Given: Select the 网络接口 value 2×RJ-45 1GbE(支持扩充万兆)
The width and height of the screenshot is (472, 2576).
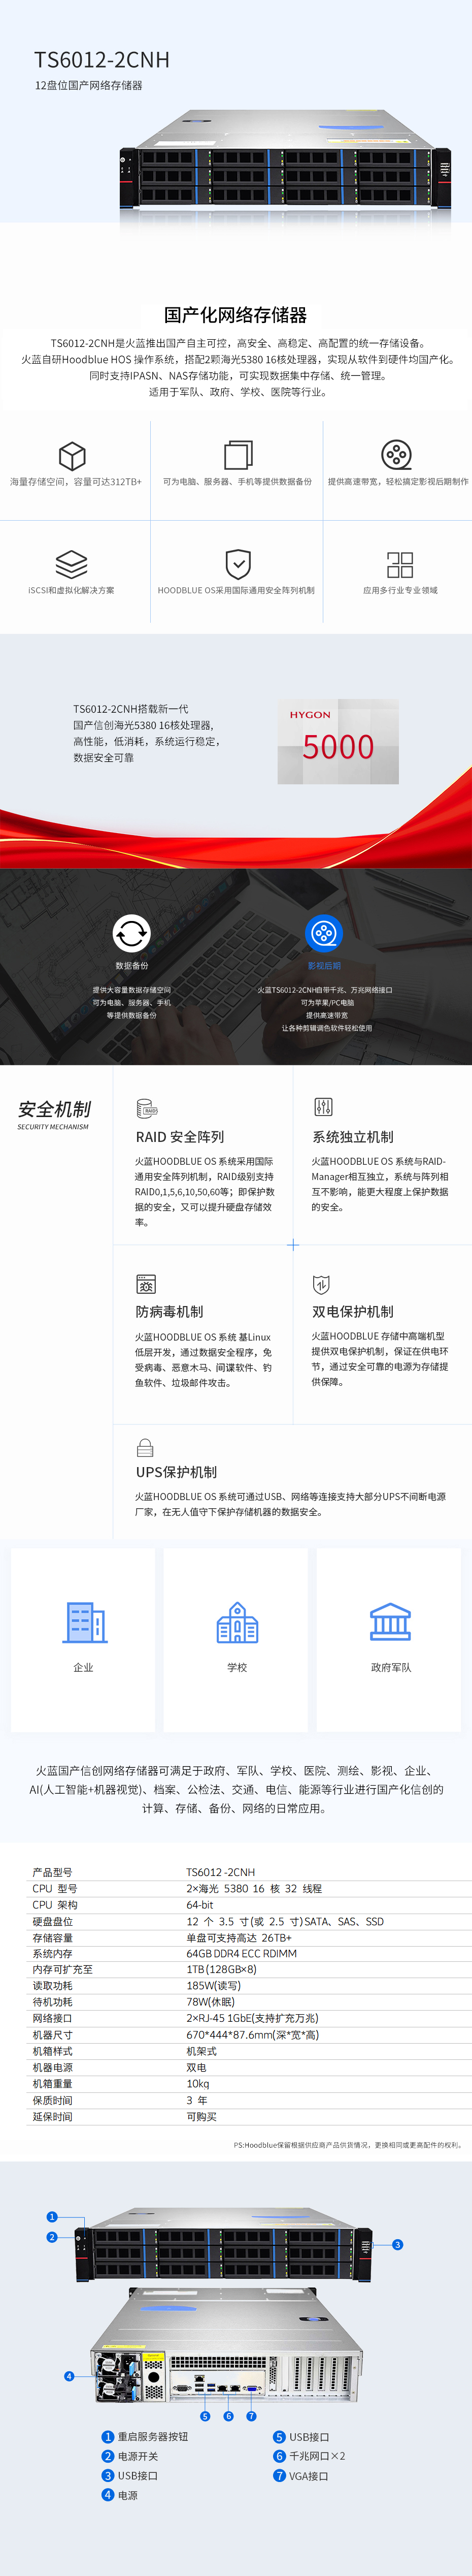Looking at the screenshot, I should click(x=252, y=2018).
